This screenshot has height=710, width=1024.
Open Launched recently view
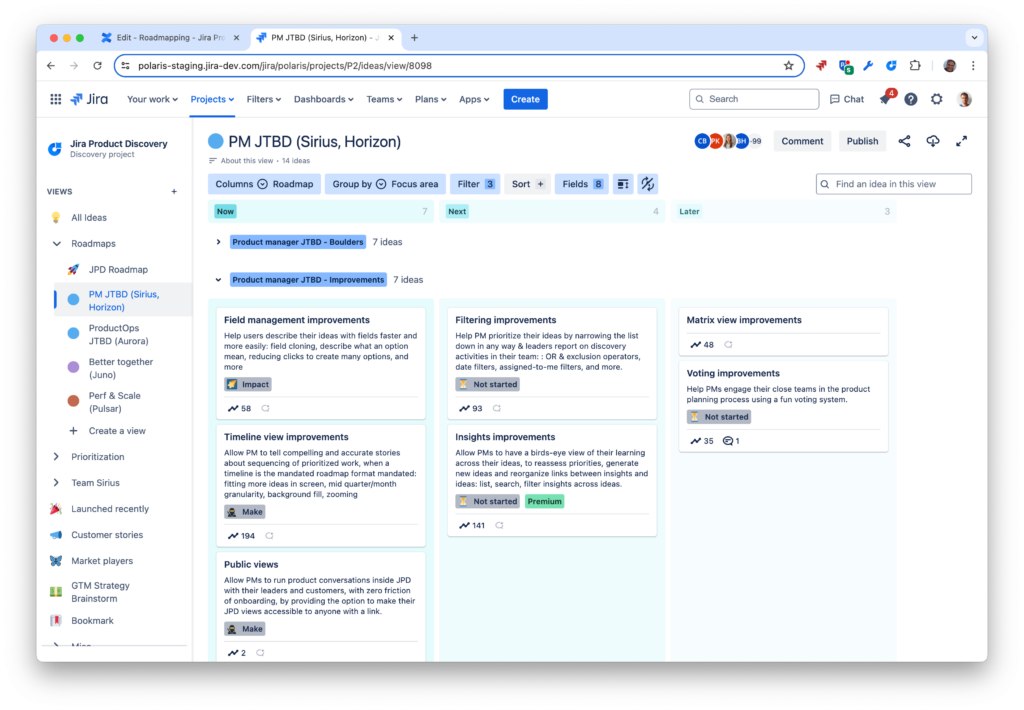(110, 509)
